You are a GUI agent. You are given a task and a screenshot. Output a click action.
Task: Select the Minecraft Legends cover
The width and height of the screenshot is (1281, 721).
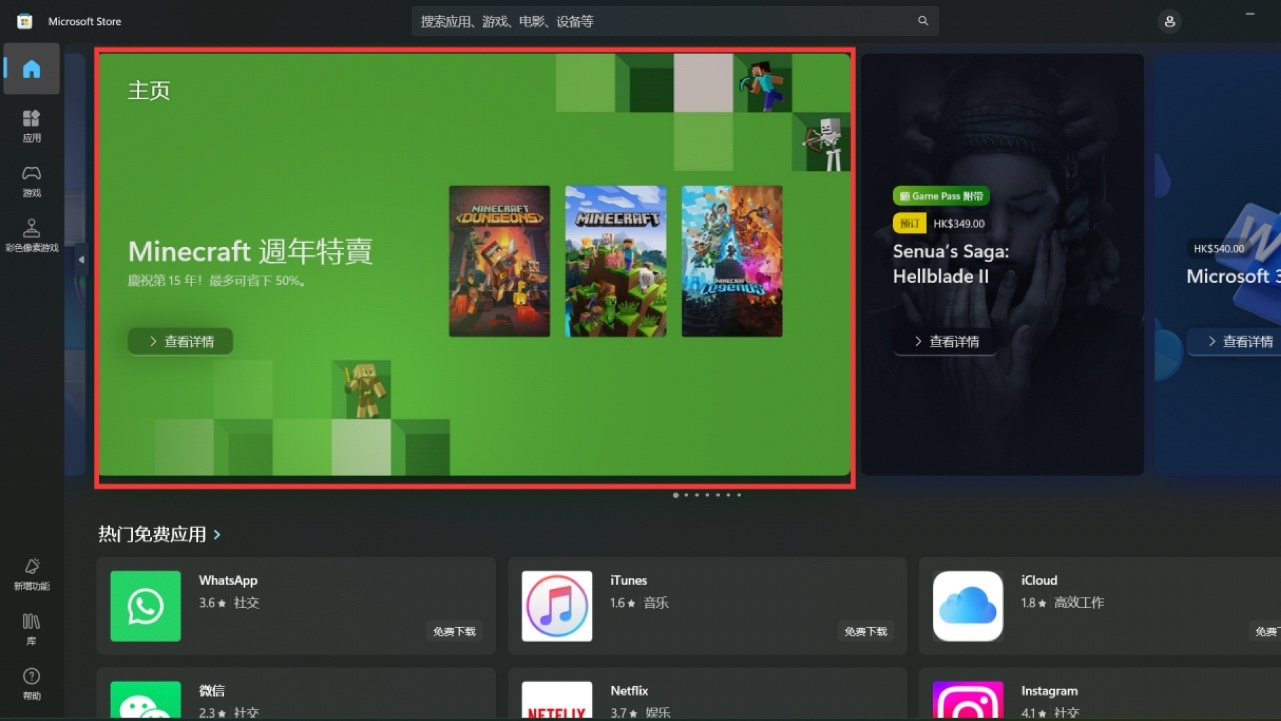732,261
